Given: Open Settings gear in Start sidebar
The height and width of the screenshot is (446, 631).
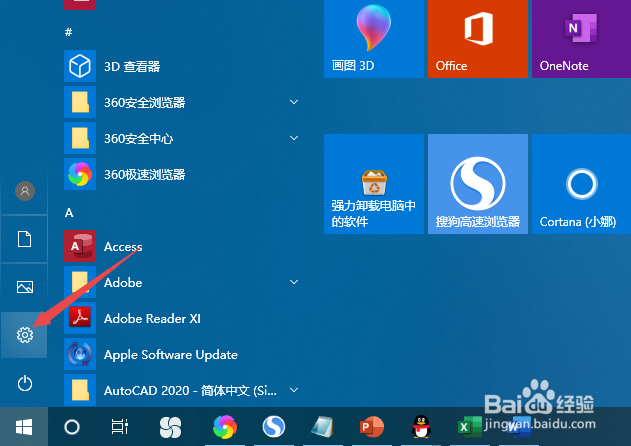Looking at the screenshot, I should coord(25,335).
